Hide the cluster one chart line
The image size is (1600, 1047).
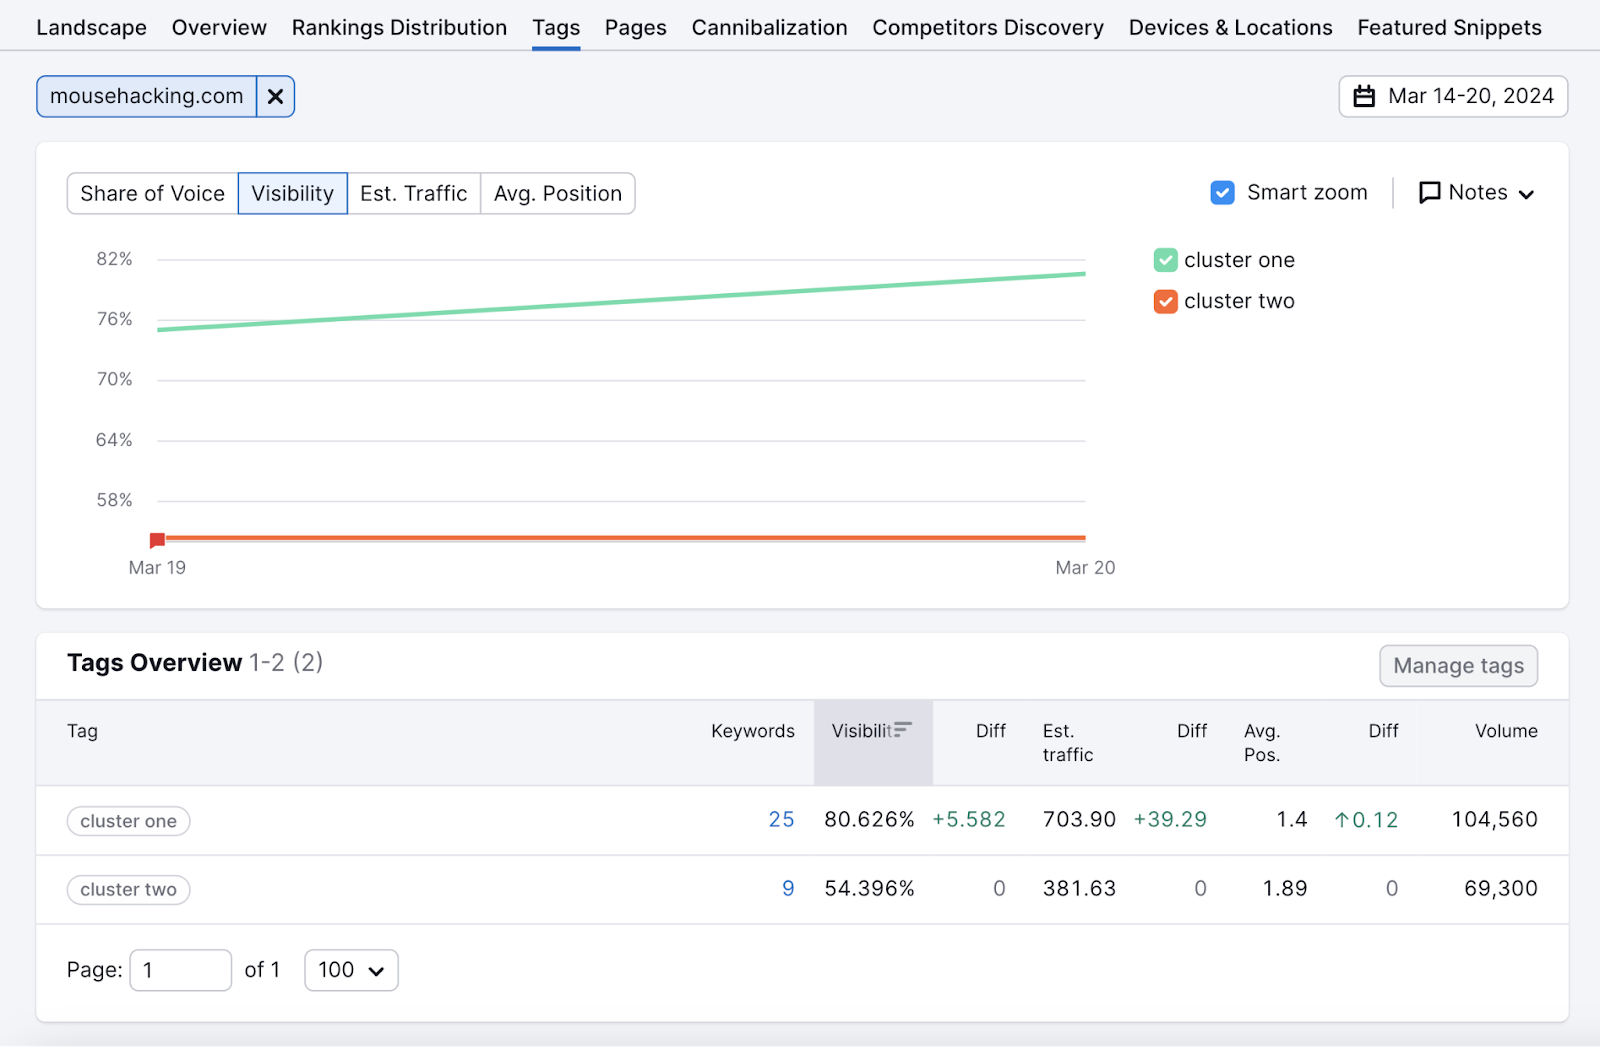pos(1165,259)
